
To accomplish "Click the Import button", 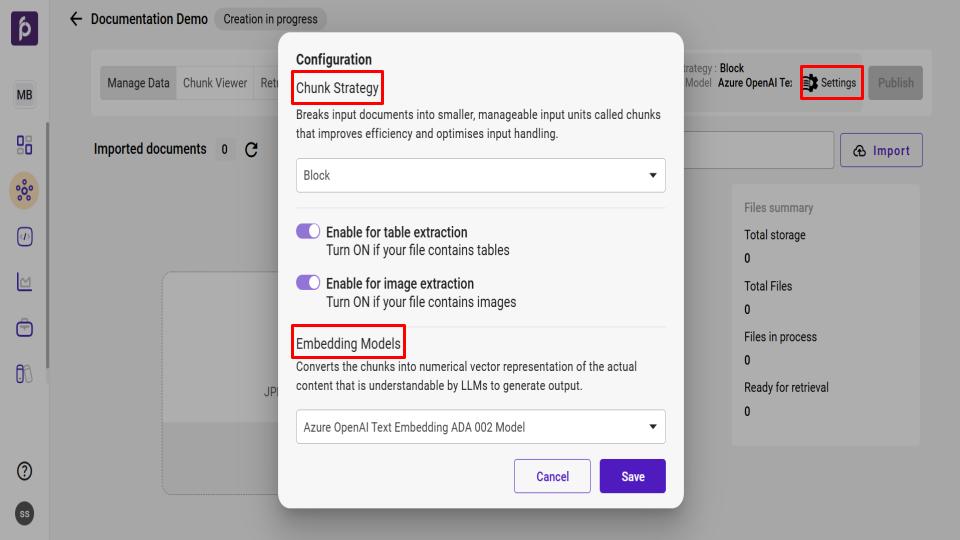I will coord(881,150).
